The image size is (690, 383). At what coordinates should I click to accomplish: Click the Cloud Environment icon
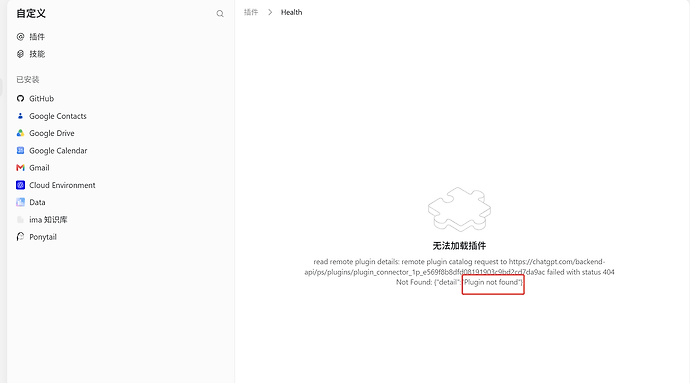point(20,185)
